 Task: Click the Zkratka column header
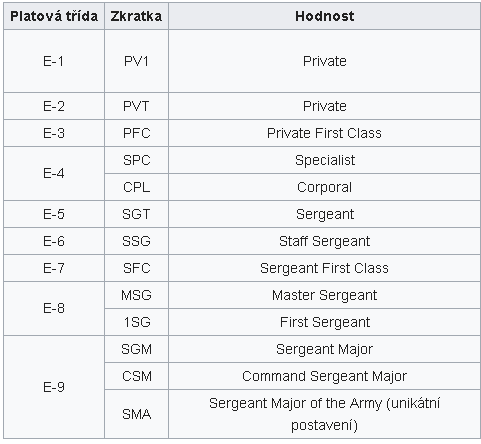click(136, 16)
